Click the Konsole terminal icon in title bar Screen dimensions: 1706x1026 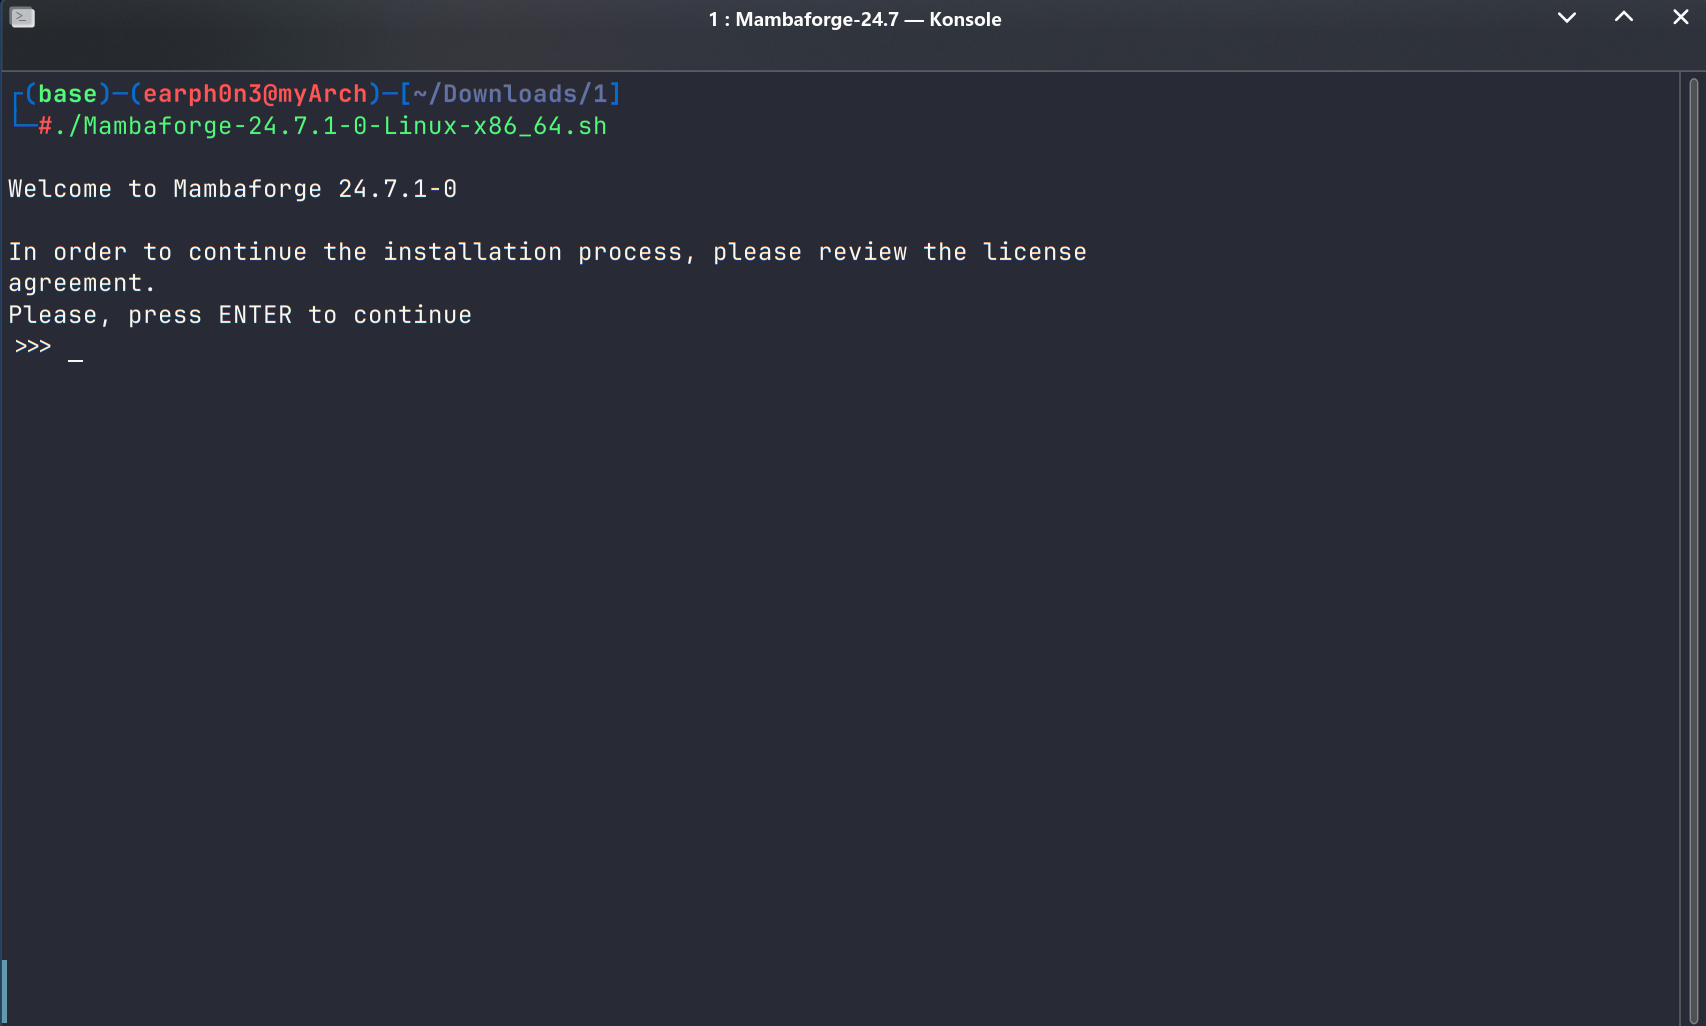(x=22, y=18)
